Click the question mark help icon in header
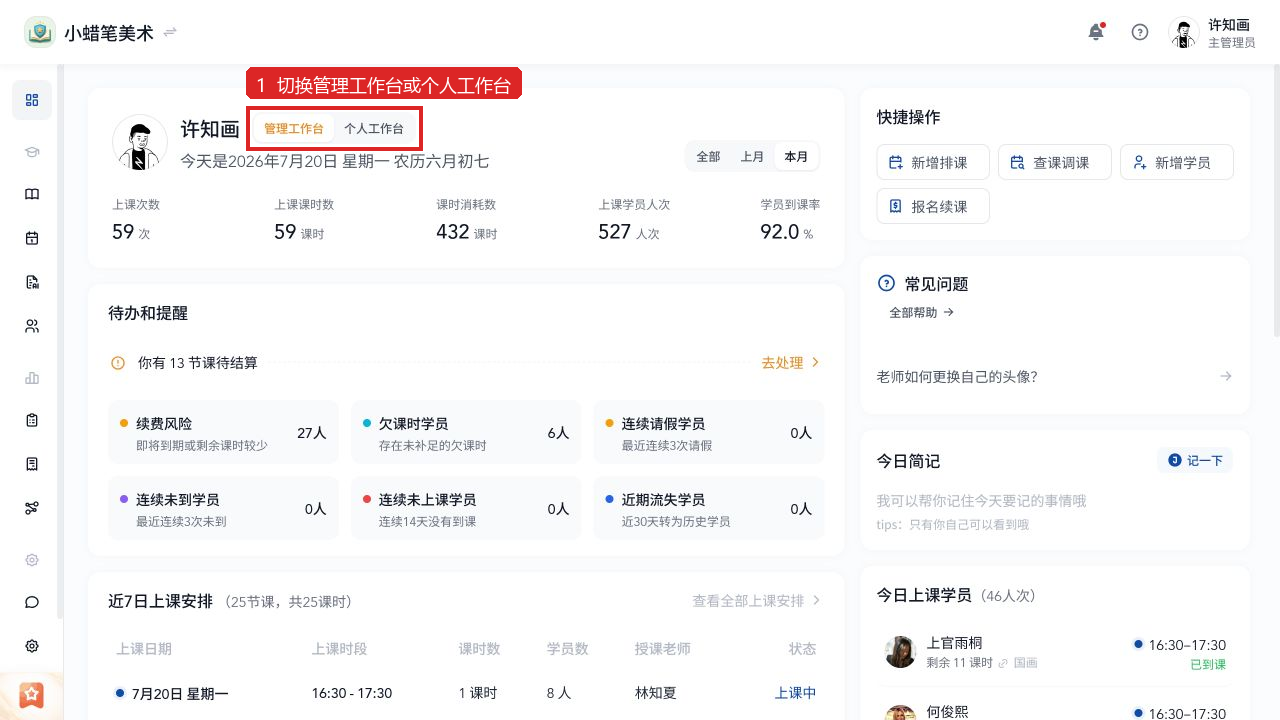Image resolution: width=1280 pixels, height=720 pixels. (x=1140, y=32)
